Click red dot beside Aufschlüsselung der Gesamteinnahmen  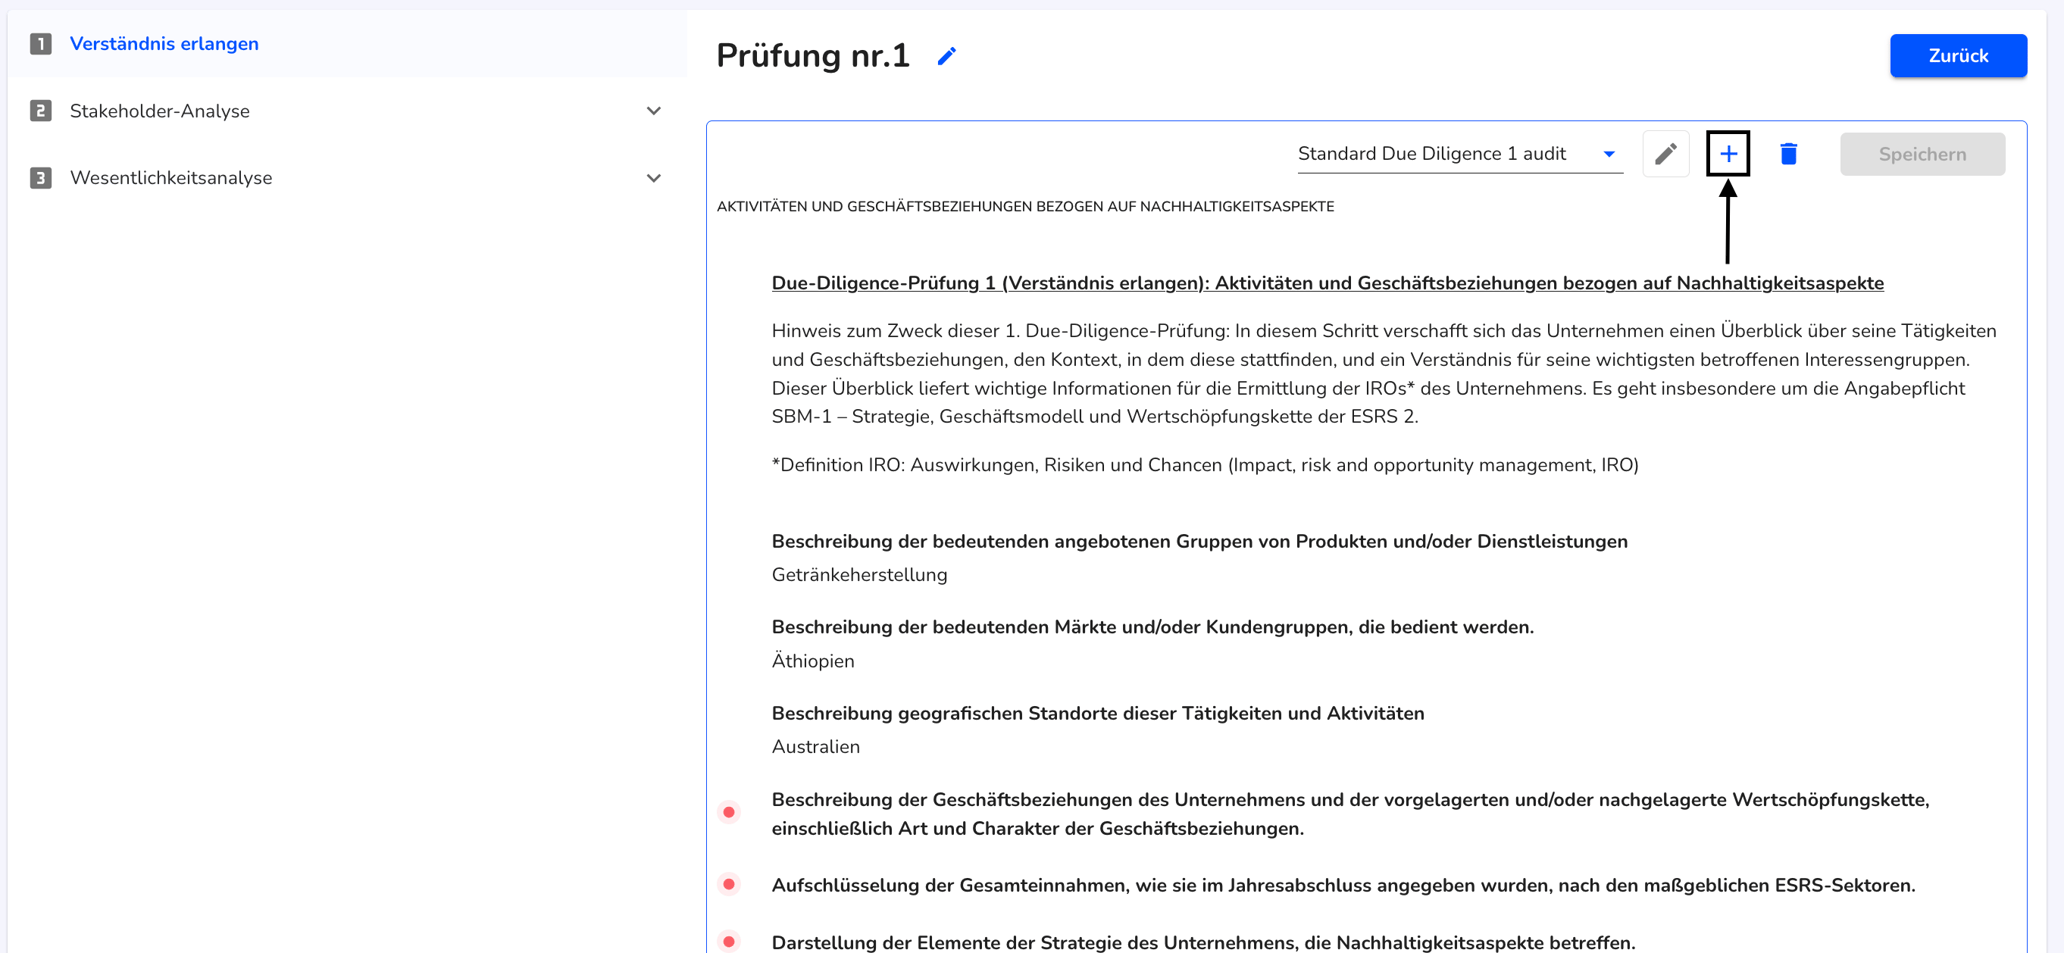(729, 884)
